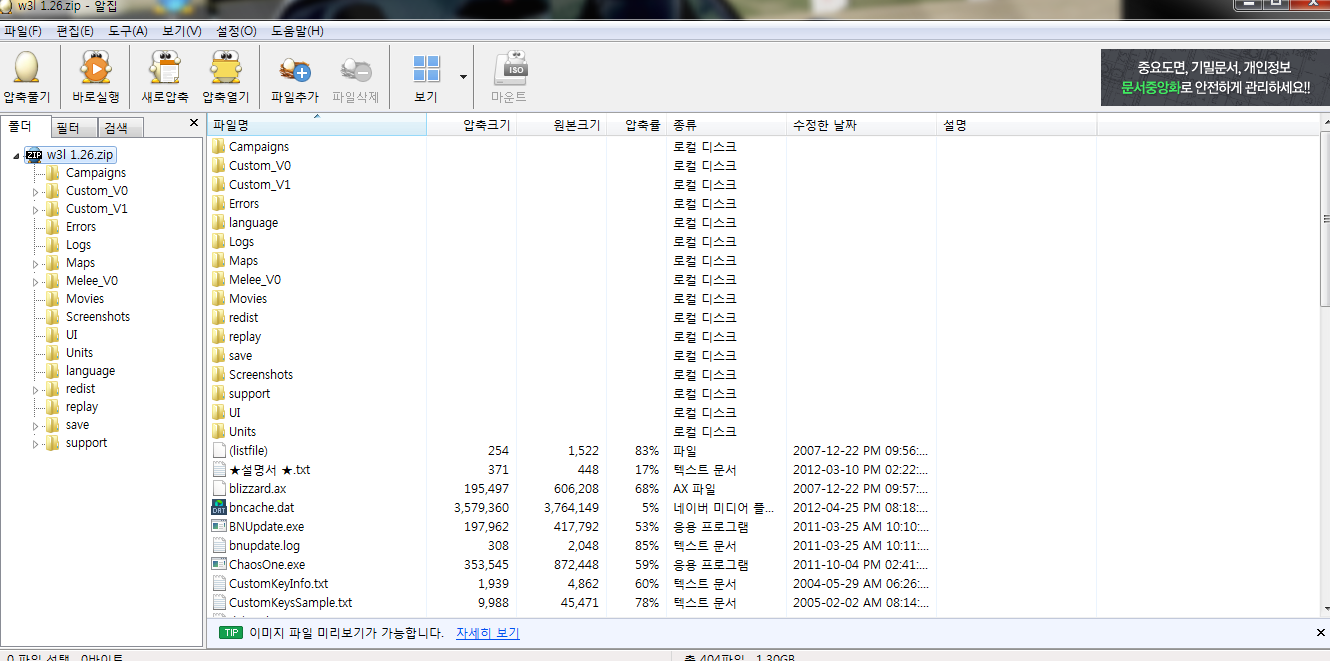The image size is (1330, 661).
Task: Collapse the w3l 1.26.zip root node
Action: (17, 155)
